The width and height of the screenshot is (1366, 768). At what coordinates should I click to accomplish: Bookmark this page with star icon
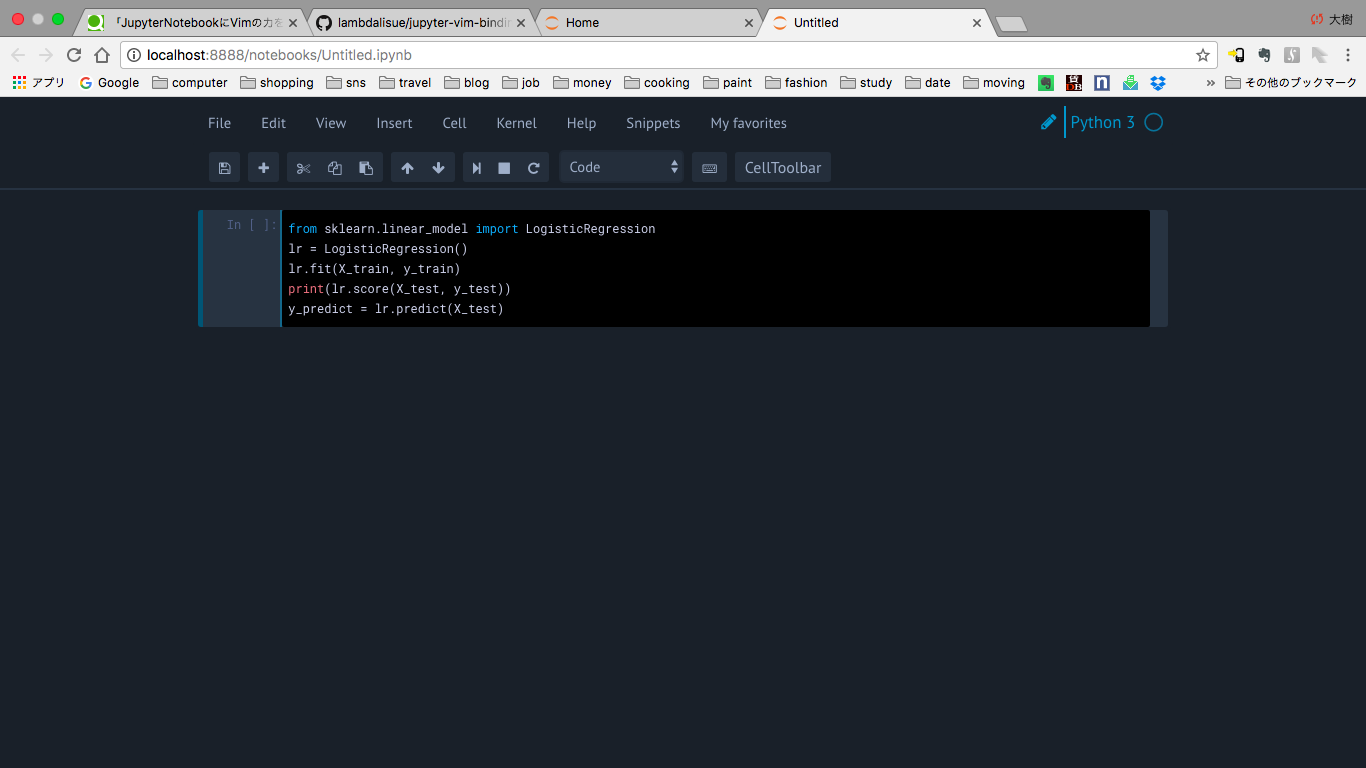coord(1202,55)
